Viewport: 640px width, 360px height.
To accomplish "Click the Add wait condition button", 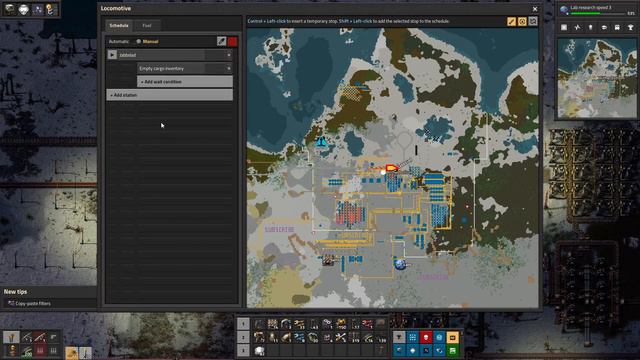I will [185, 82].
